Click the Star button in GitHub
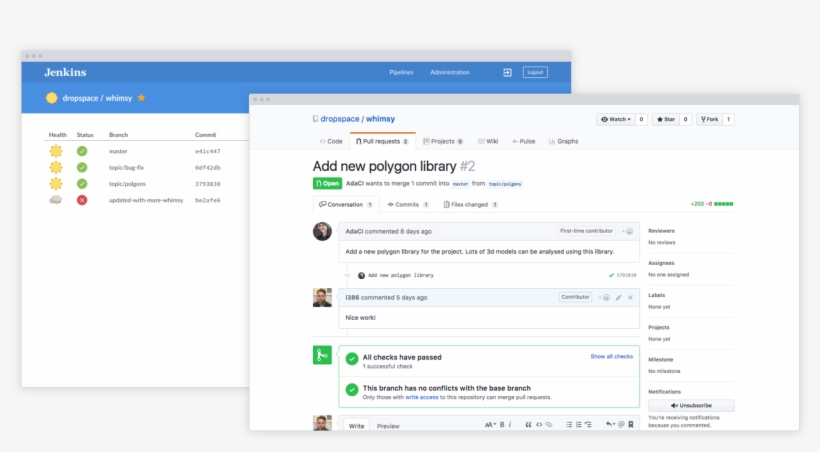The width and height of the screenshot is (820, 452). (666, 119)
